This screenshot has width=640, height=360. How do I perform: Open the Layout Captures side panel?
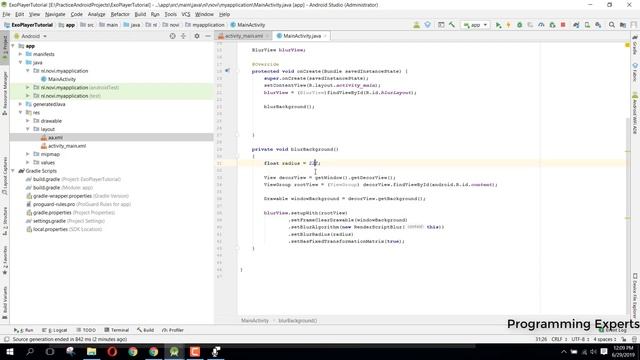(4, 176)
